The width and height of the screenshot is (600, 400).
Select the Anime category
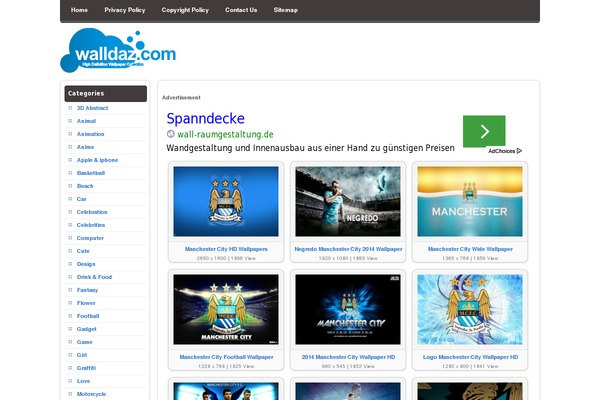pos(85,147)
